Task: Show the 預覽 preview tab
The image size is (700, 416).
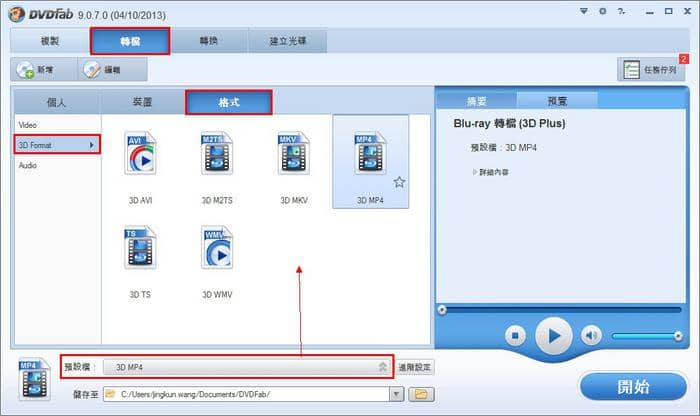Action: point(557,101)
